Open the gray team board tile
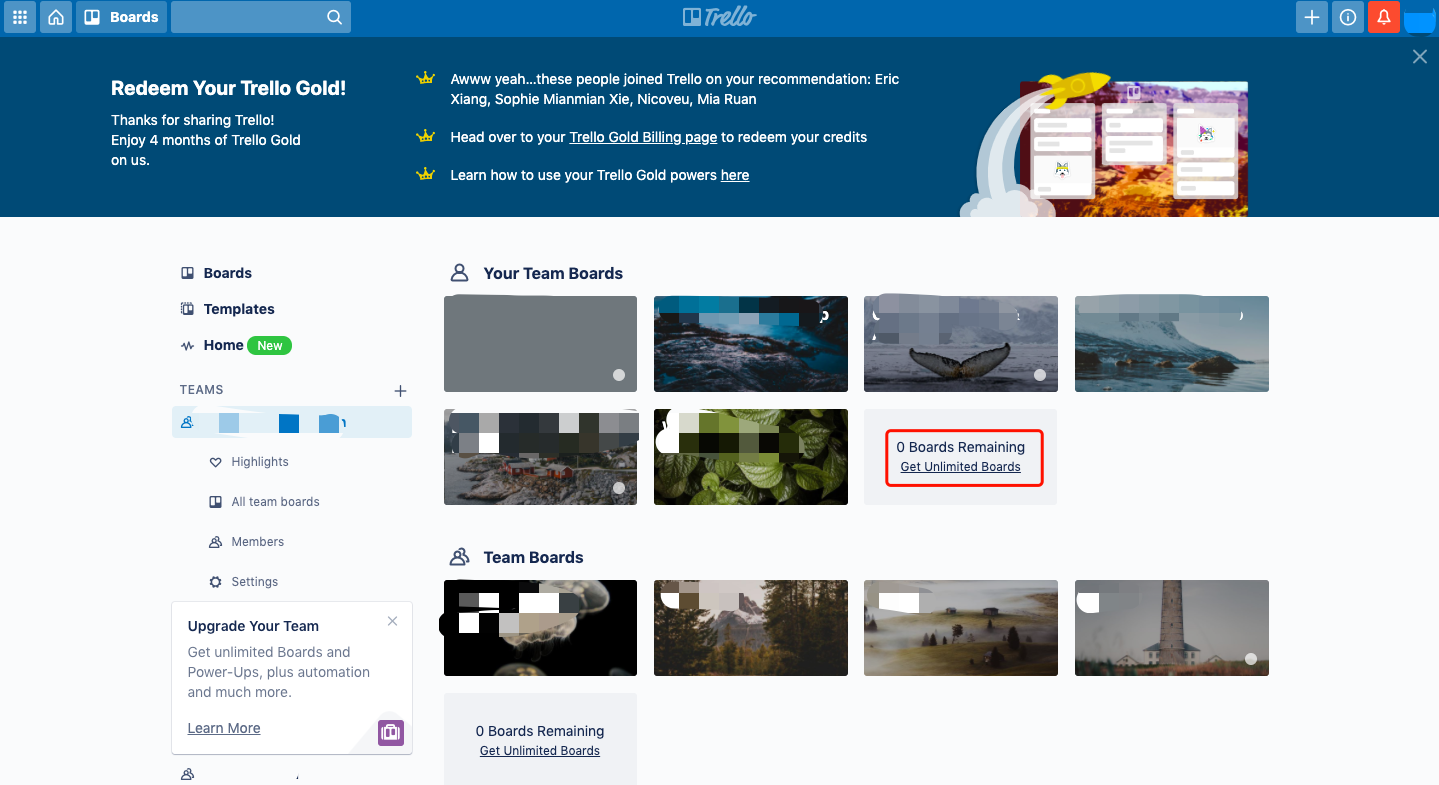Screen dimensions: 1439x785 pyautogui.click(x=540, y=344)
